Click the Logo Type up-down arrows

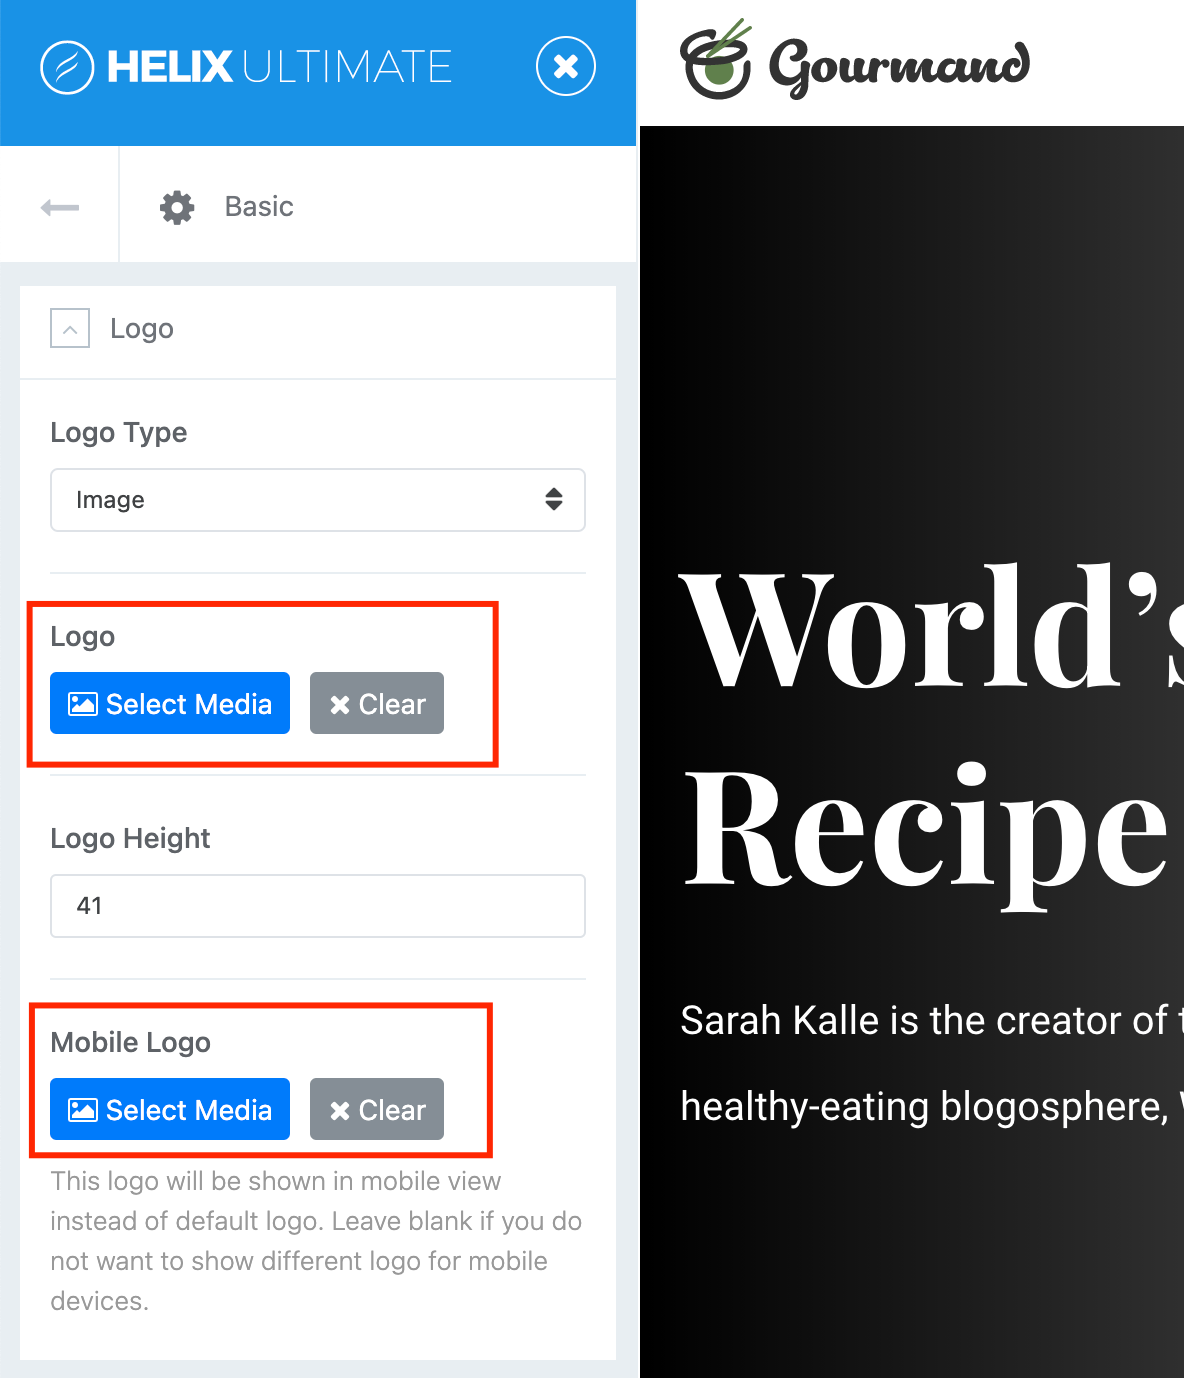553,499
